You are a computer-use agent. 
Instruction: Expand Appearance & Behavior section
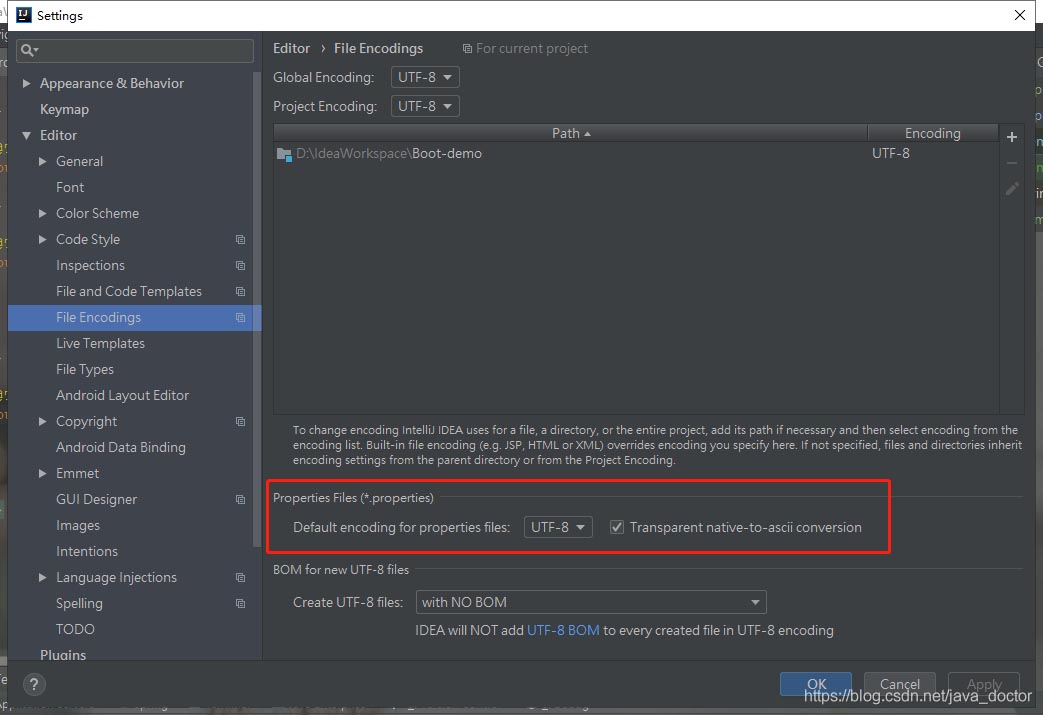(x=27, y=83)
